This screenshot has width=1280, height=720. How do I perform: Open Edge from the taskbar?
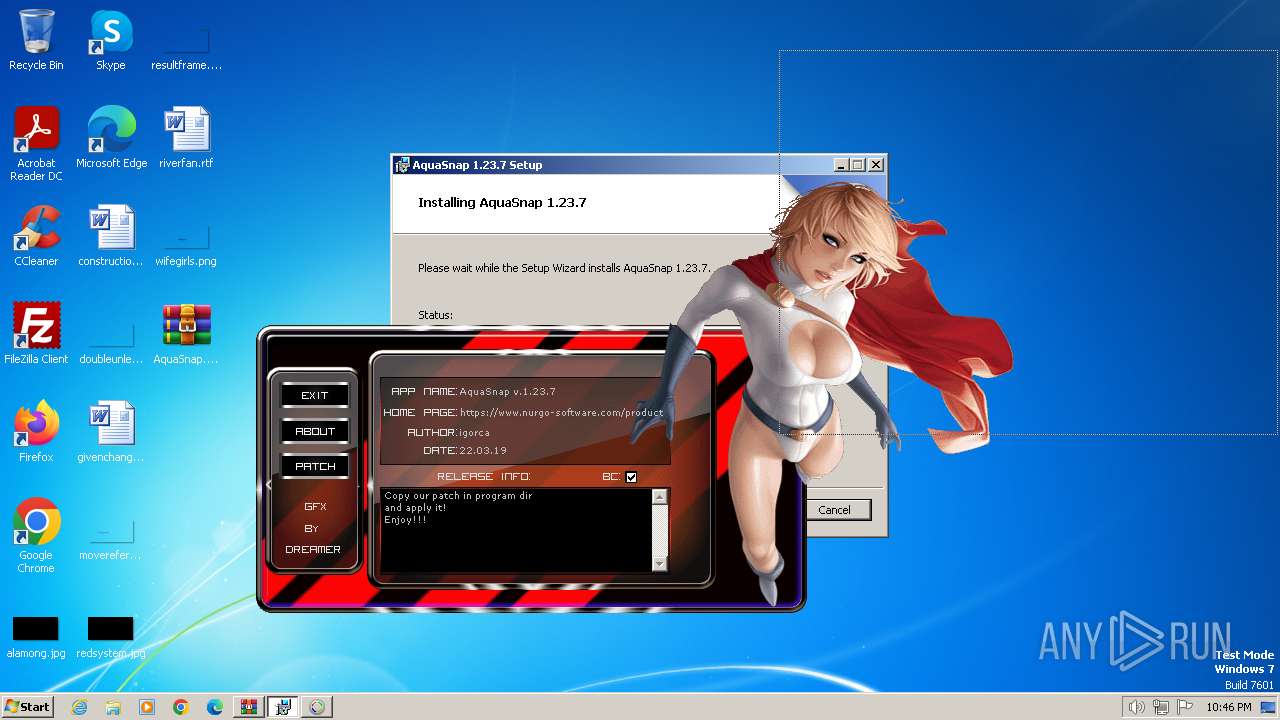(x=215, y=707)
